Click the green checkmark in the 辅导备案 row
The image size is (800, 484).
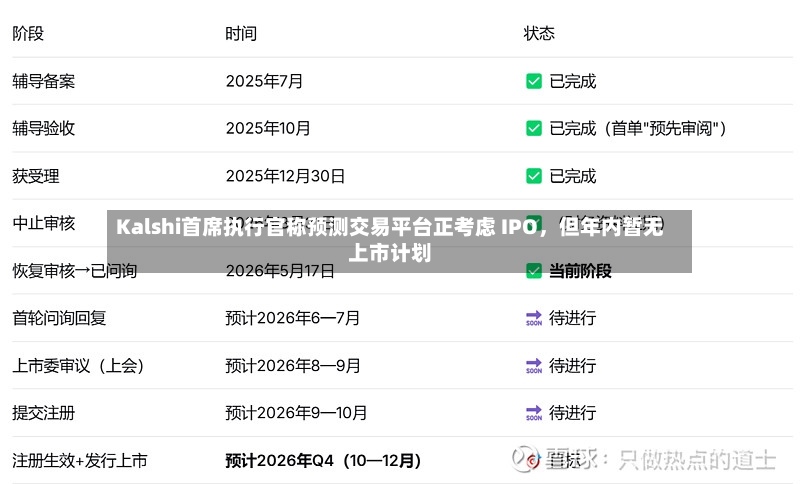coord(534,81)
